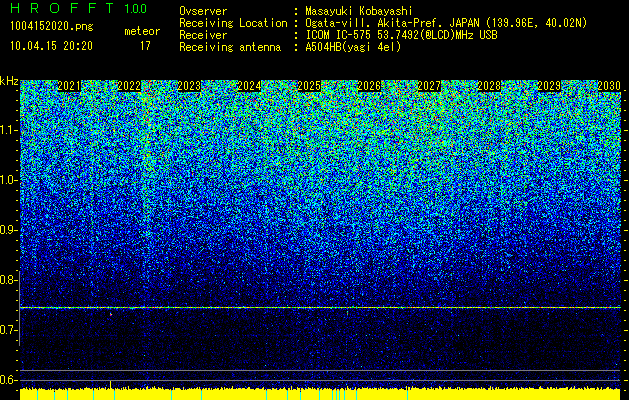Click the 2021 time marker

coord(69,86)
